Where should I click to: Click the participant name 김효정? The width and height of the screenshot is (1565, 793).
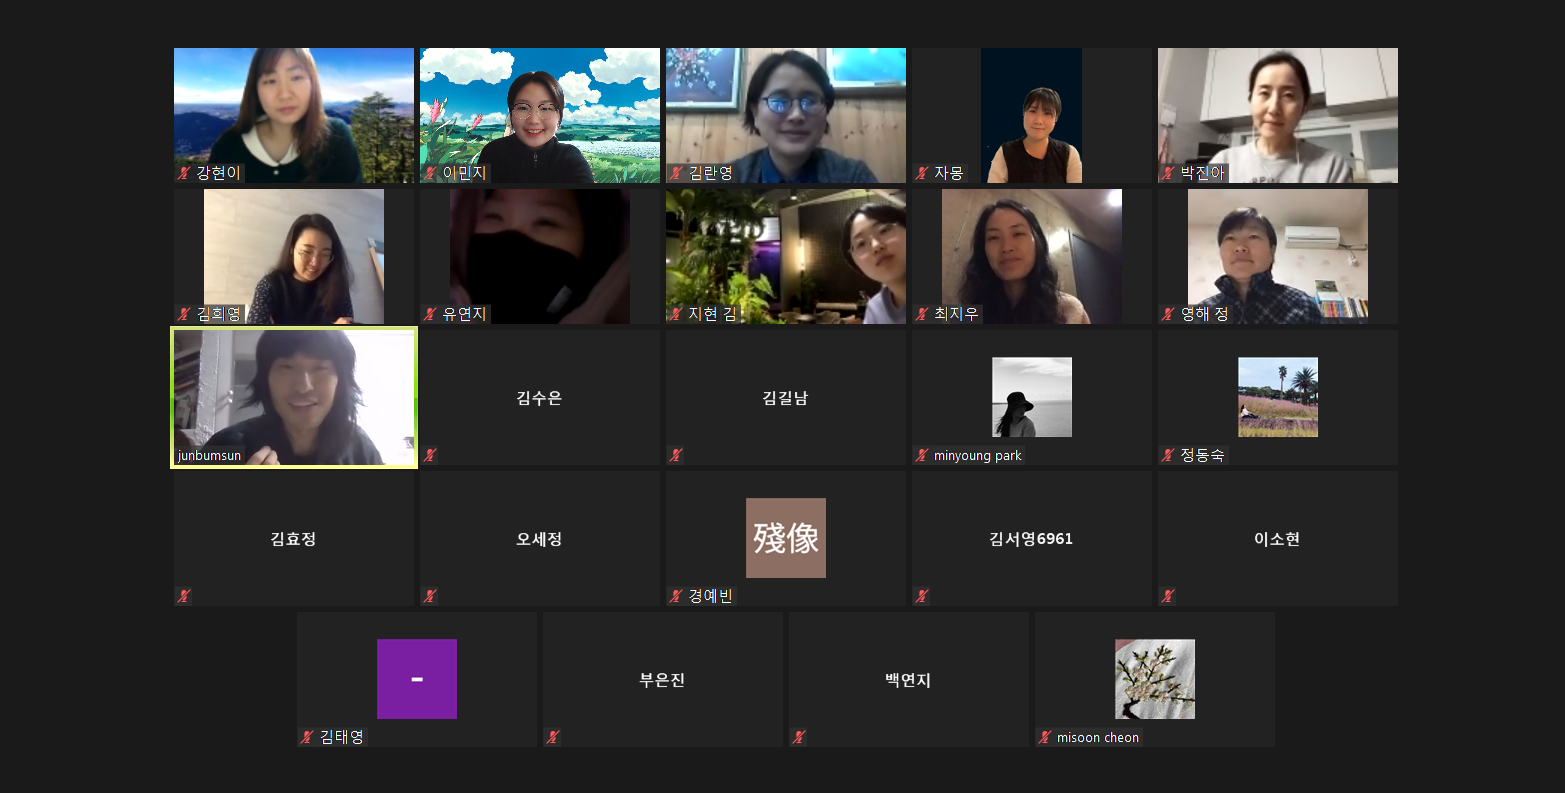tap(294, 539)
